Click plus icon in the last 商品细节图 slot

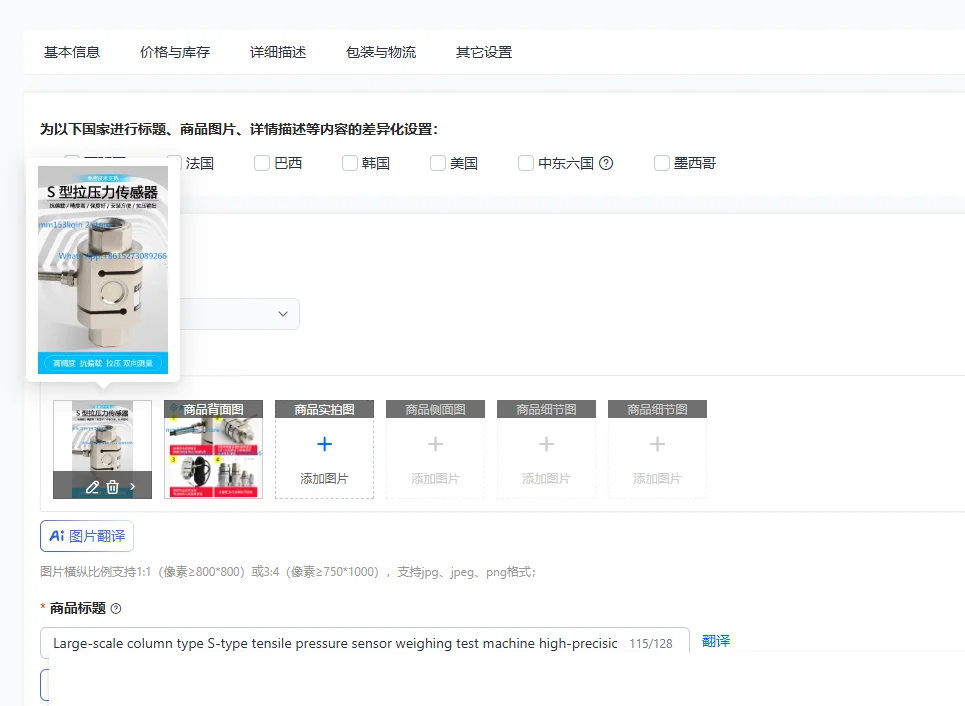(657, 444)
